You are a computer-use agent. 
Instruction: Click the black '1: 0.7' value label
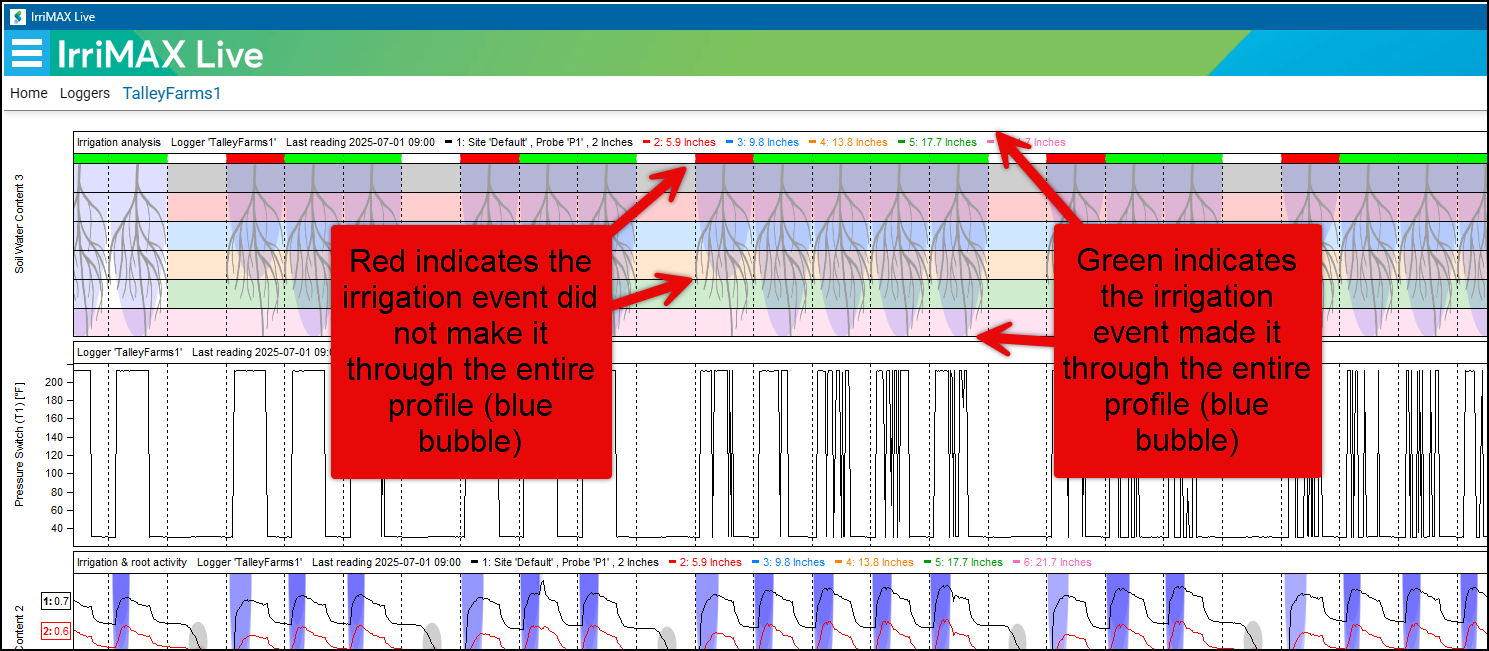pos(55,600)
